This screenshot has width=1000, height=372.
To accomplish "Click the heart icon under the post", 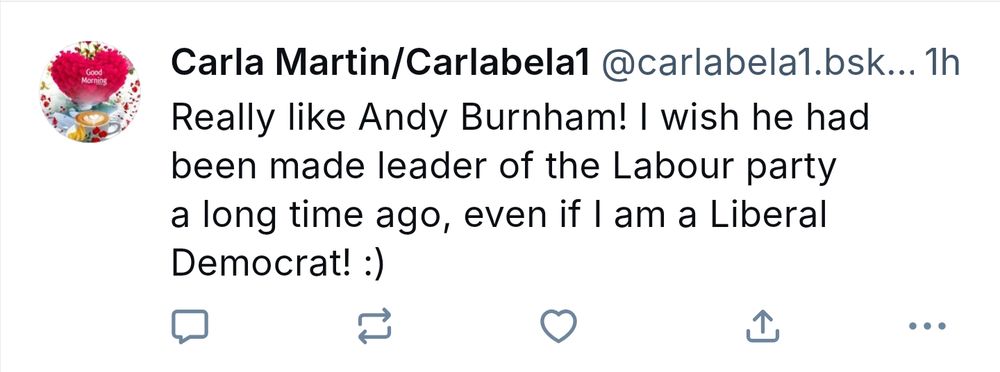I will pos(559,326).
